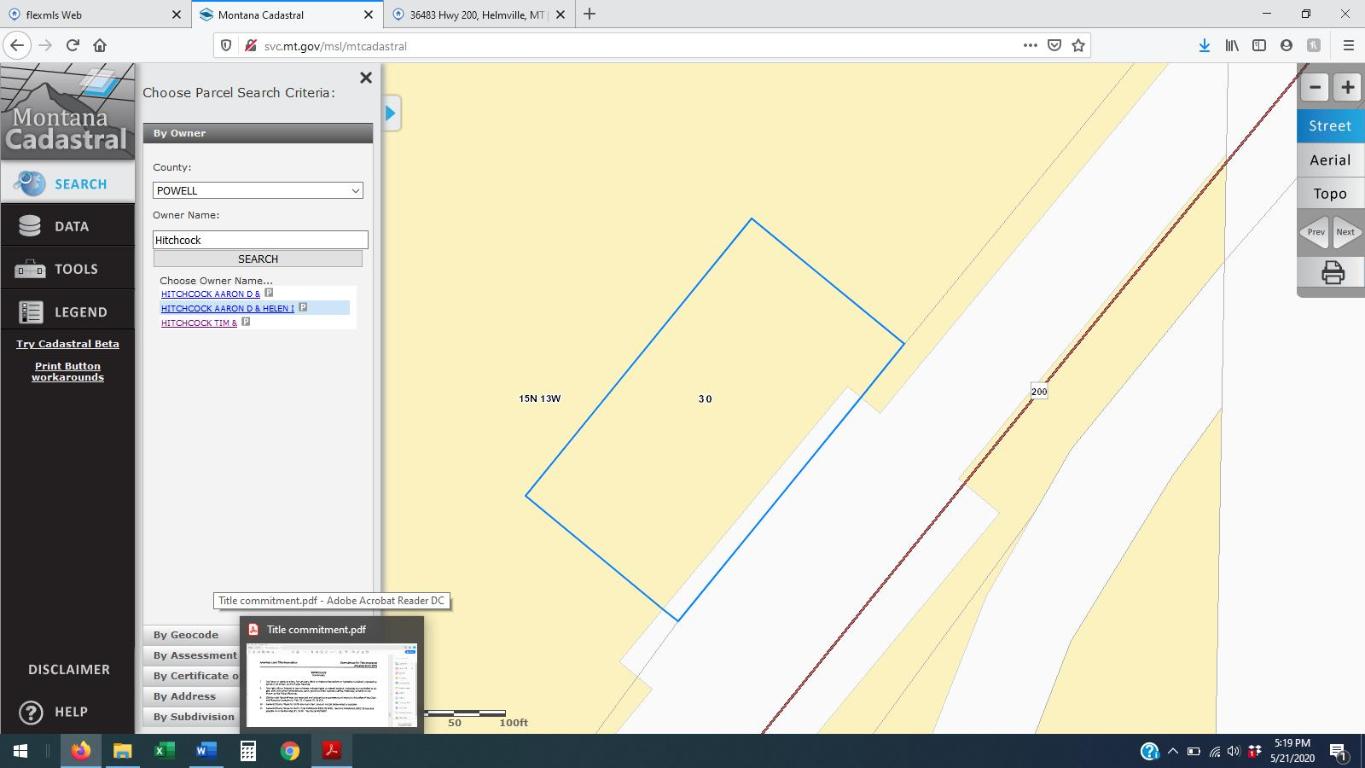This screenshot has width=1365, height=768.
Task: Toggle the Firefox sidebar icon
Action: coord(1259,45)
